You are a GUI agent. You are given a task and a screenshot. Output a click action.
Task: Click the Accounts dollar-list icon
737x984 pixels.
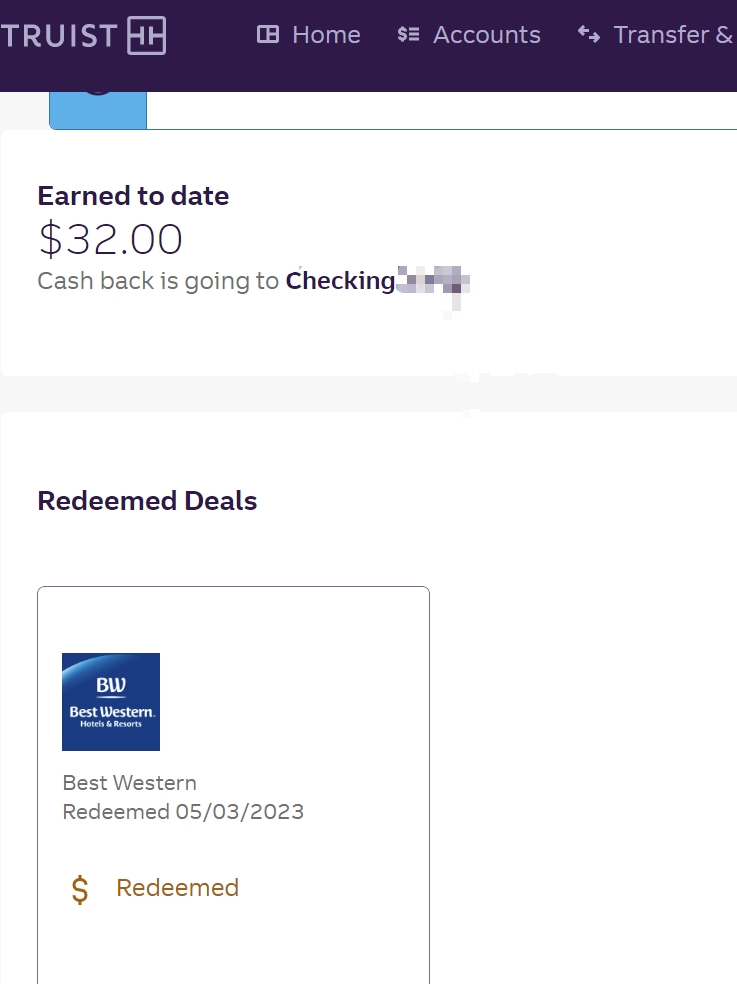(408, 35)
